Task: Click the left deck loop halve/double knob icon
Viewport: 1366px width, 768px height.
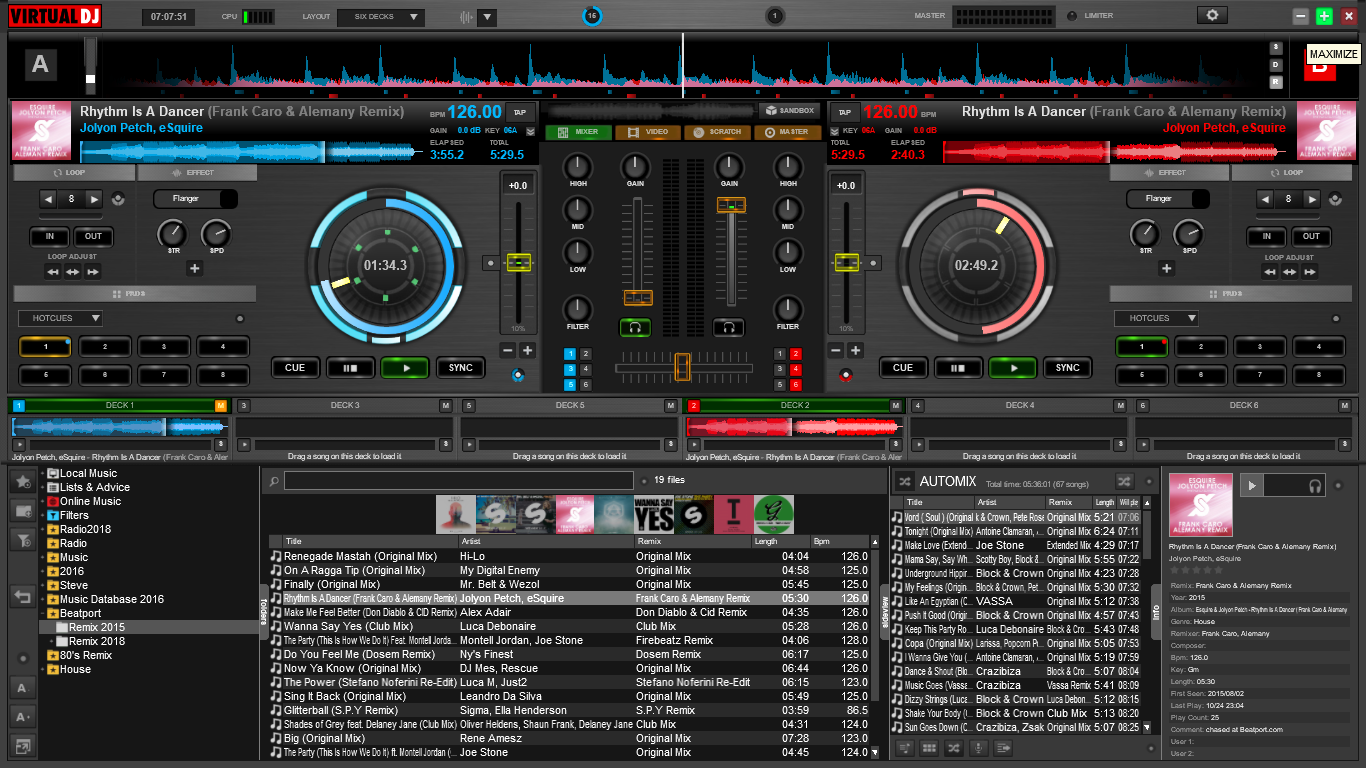Action: pyautogui.click(x=120, y=199)
